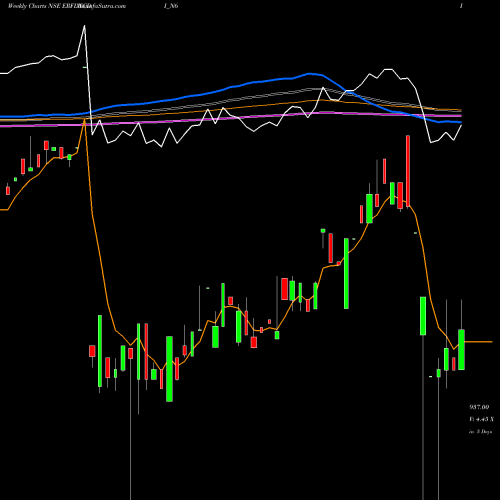Viewport: 500px width, 500px height.
Task: Click the 937.09 price value label
Action: (479, 407)
